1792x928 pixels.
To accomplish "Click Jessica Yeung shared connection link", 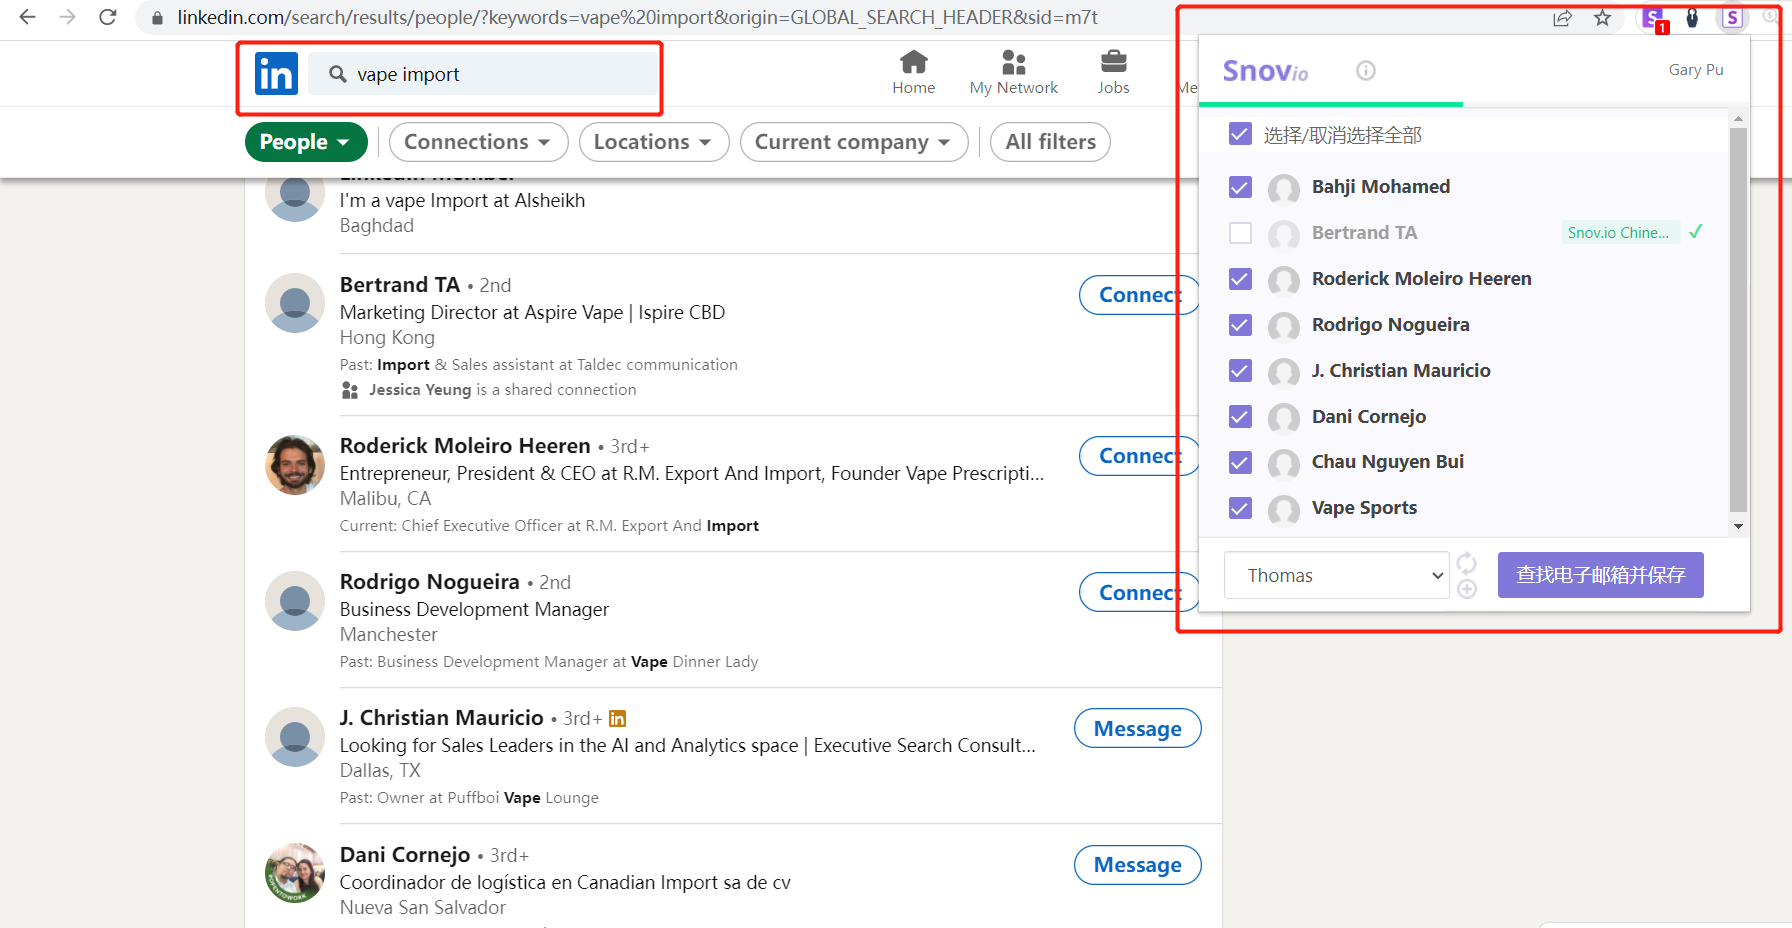I will tap(420, 390).
